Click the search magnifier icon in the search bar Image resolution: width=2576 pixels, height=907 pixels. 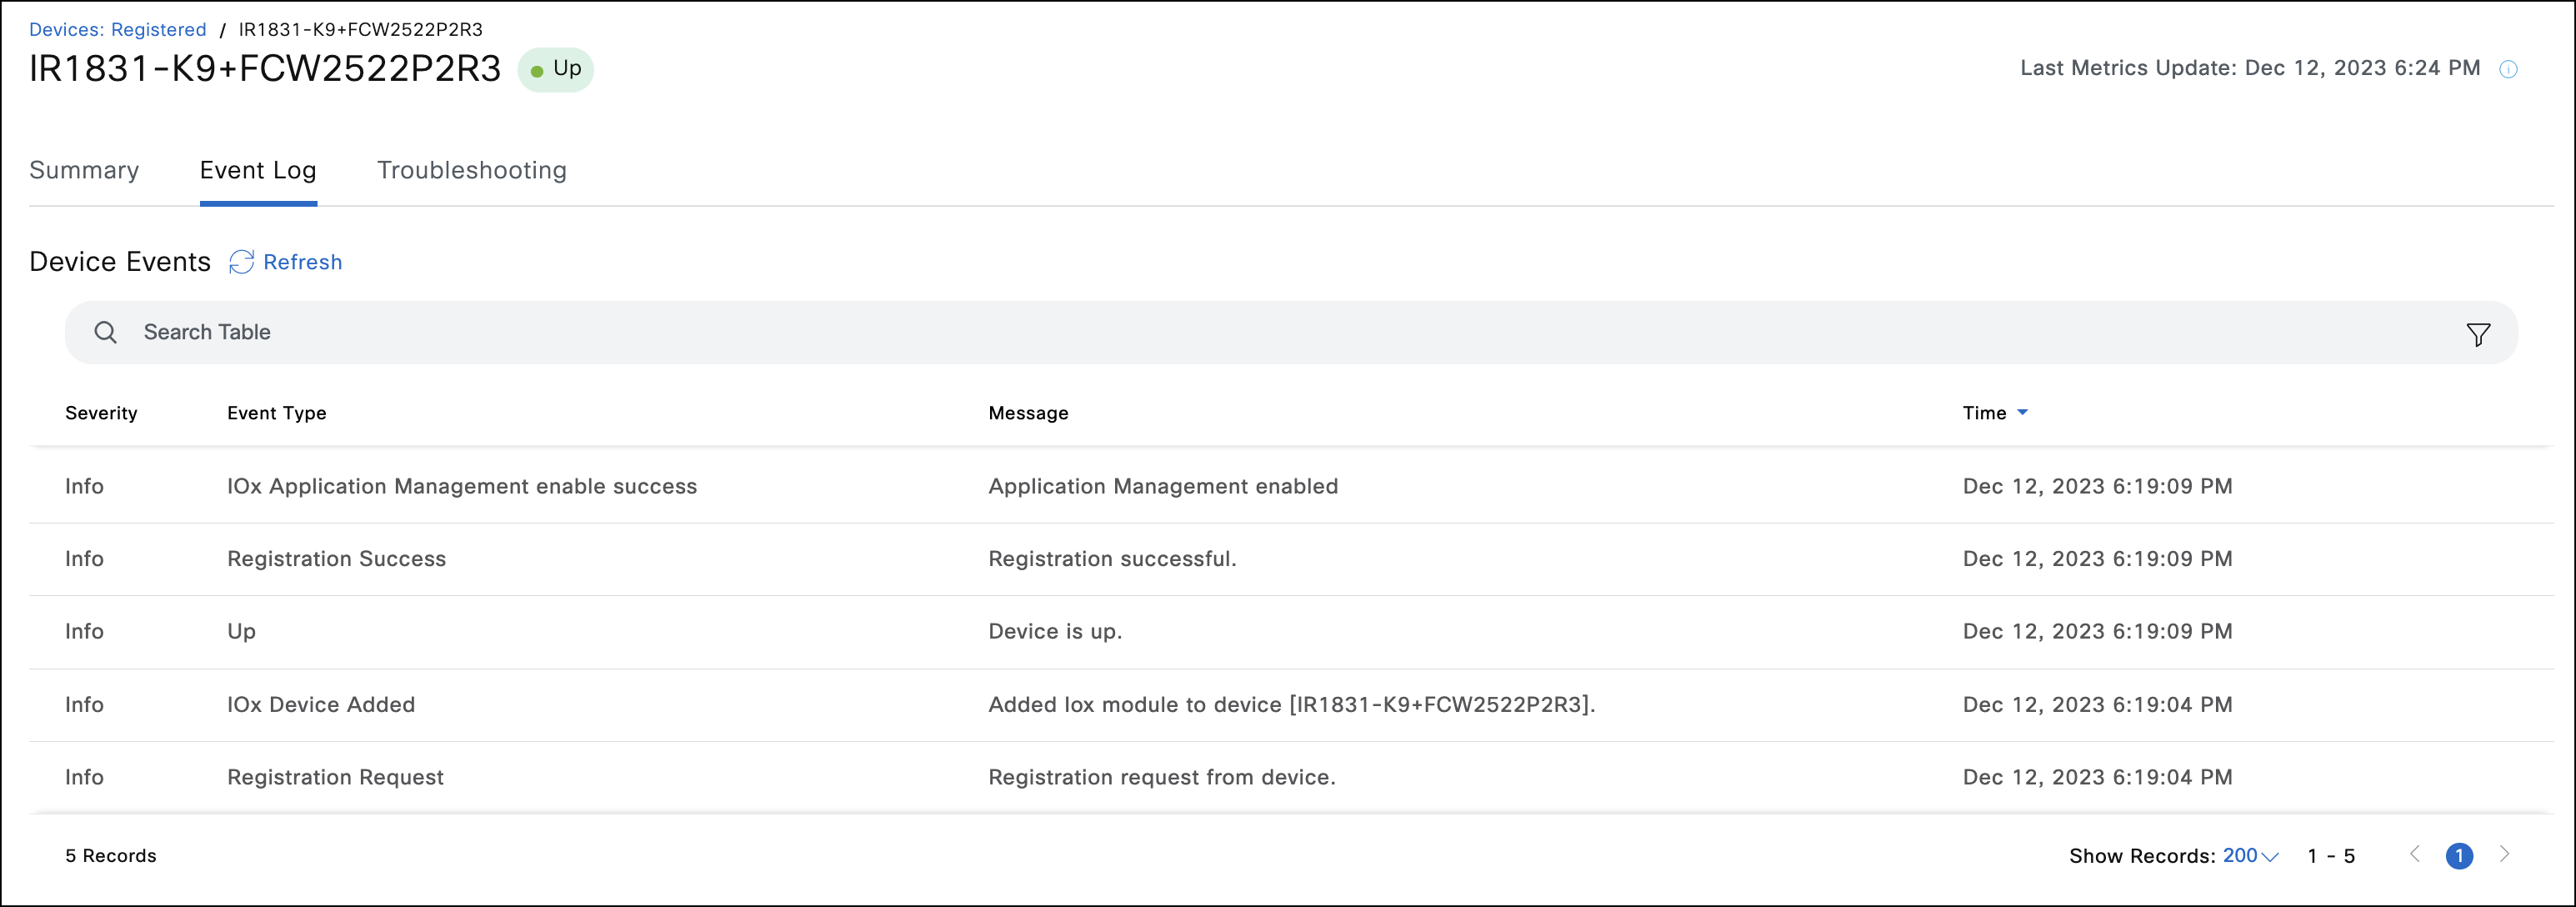(x=105, y=332)
